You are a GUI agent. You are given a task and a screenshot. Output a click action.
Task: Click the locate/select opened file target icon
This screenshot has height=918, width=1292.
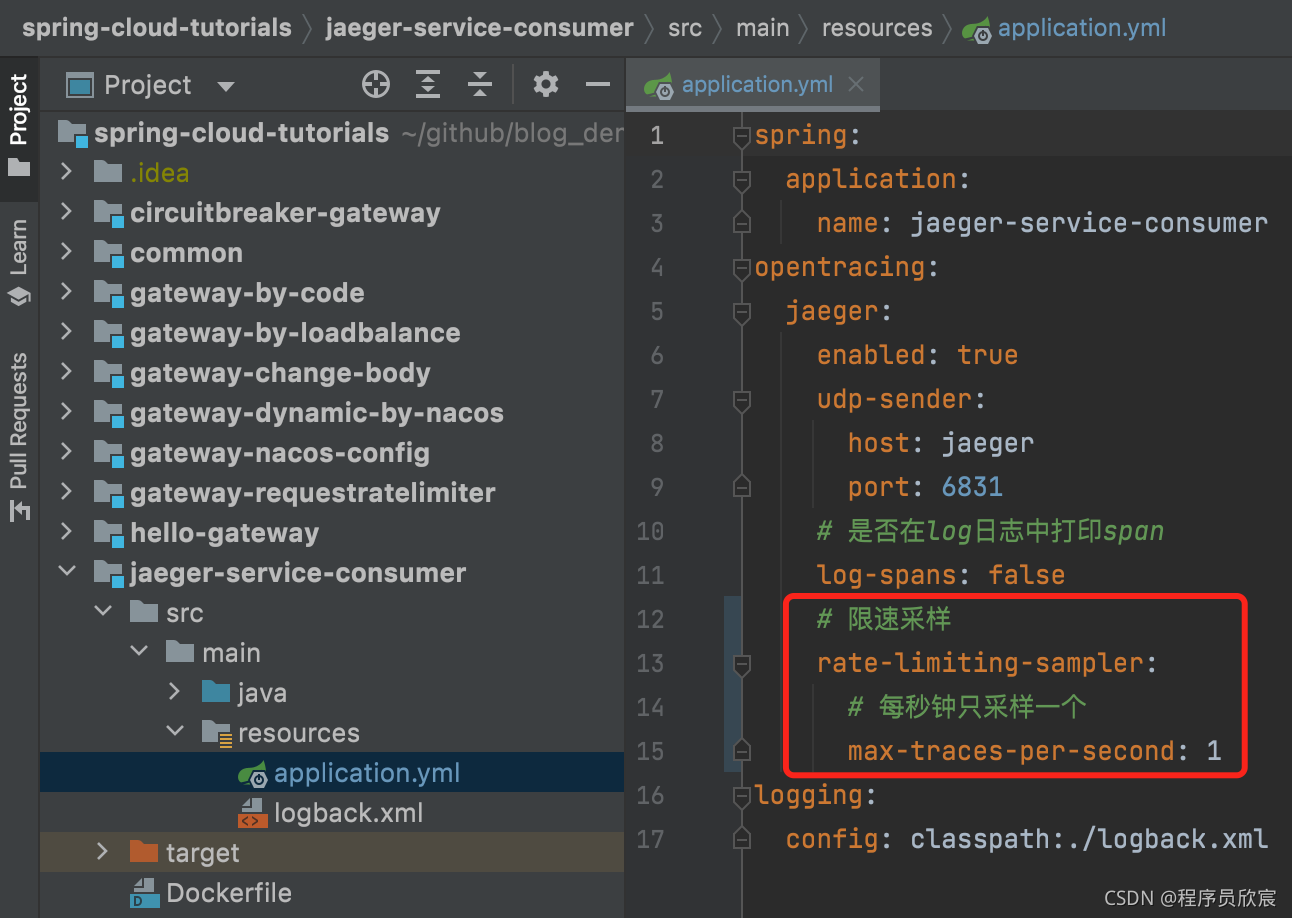(x=376, y=85)
